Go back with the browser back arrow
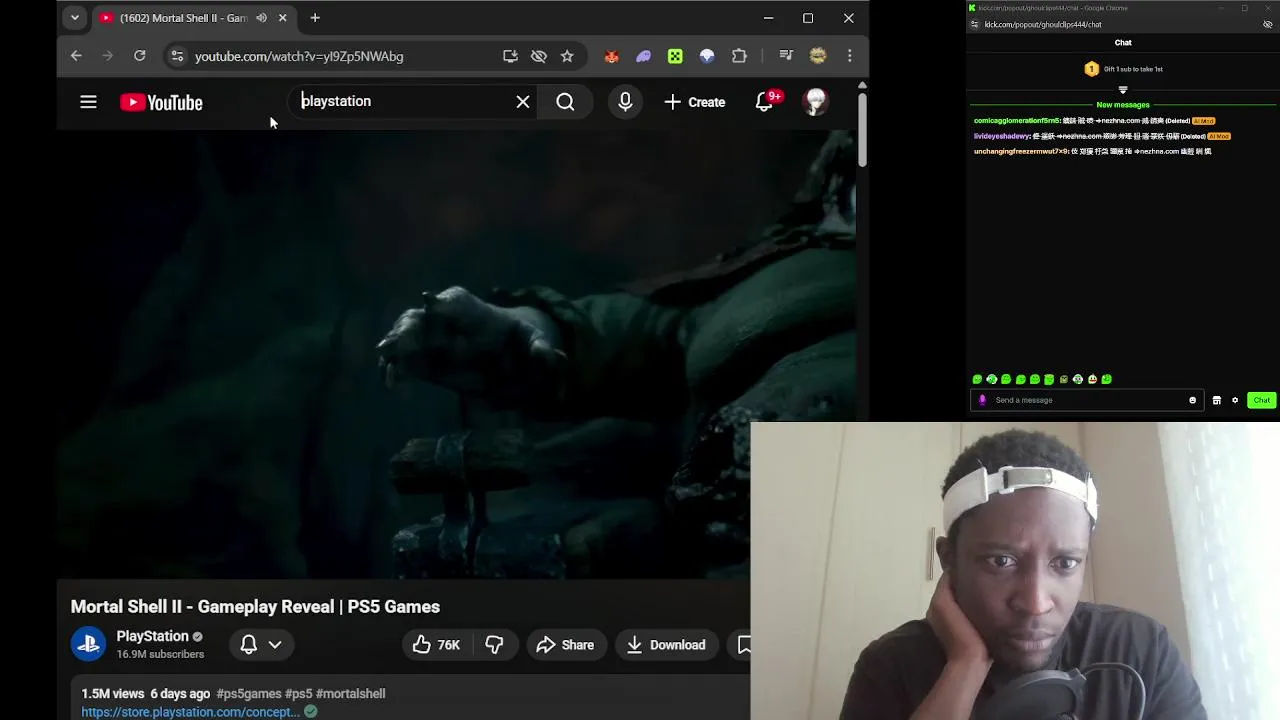This screenshot has width=1280, height=720. [x=76, y=56]
